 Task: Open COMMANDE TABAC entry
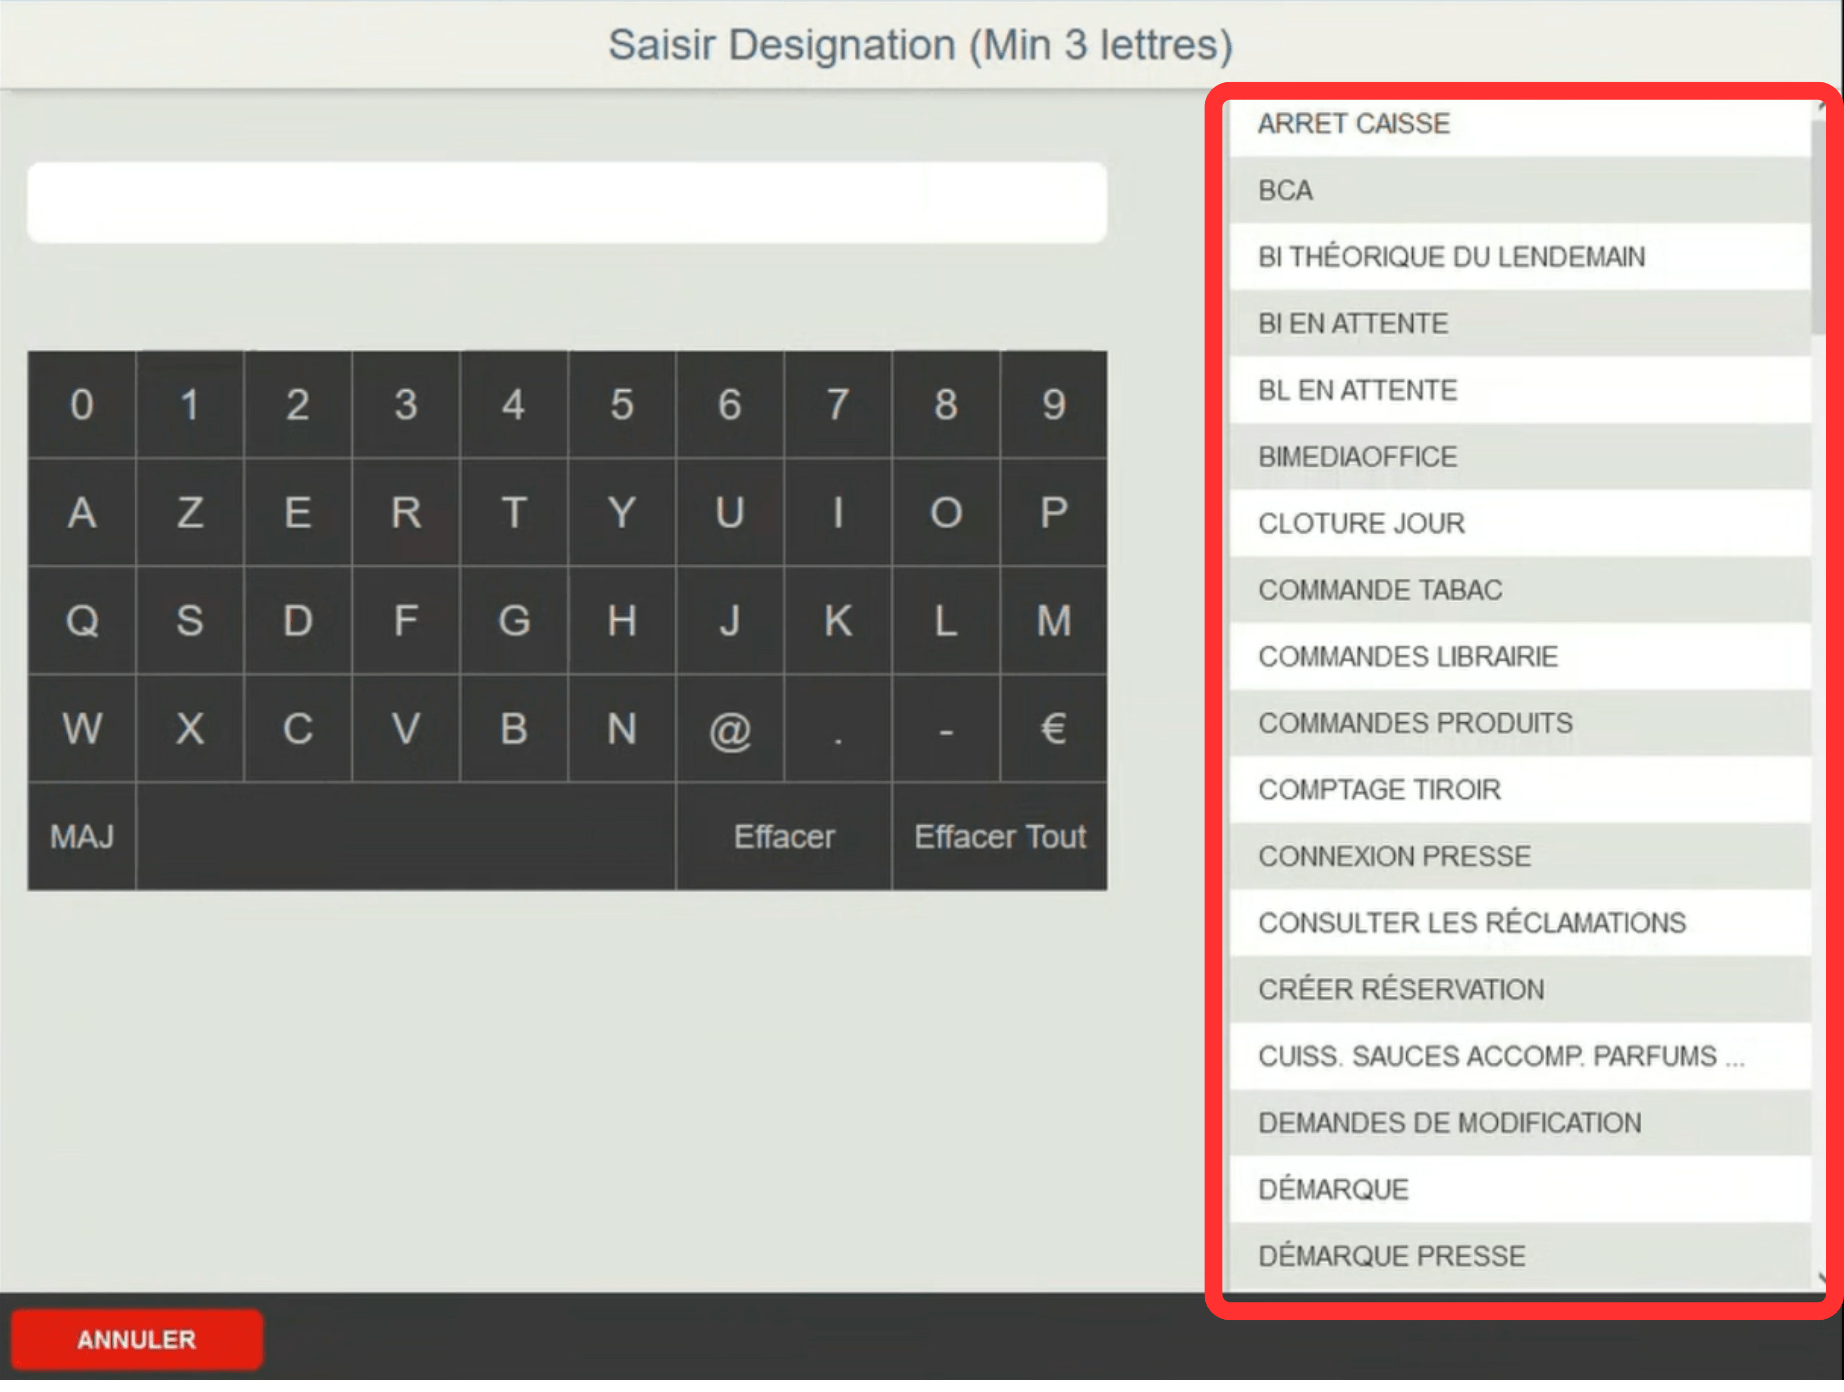click(x=1520, y=590)
